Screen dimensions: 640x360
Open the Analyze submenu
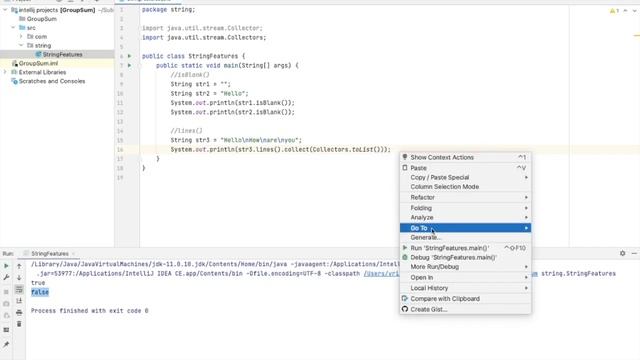point(465,217)
